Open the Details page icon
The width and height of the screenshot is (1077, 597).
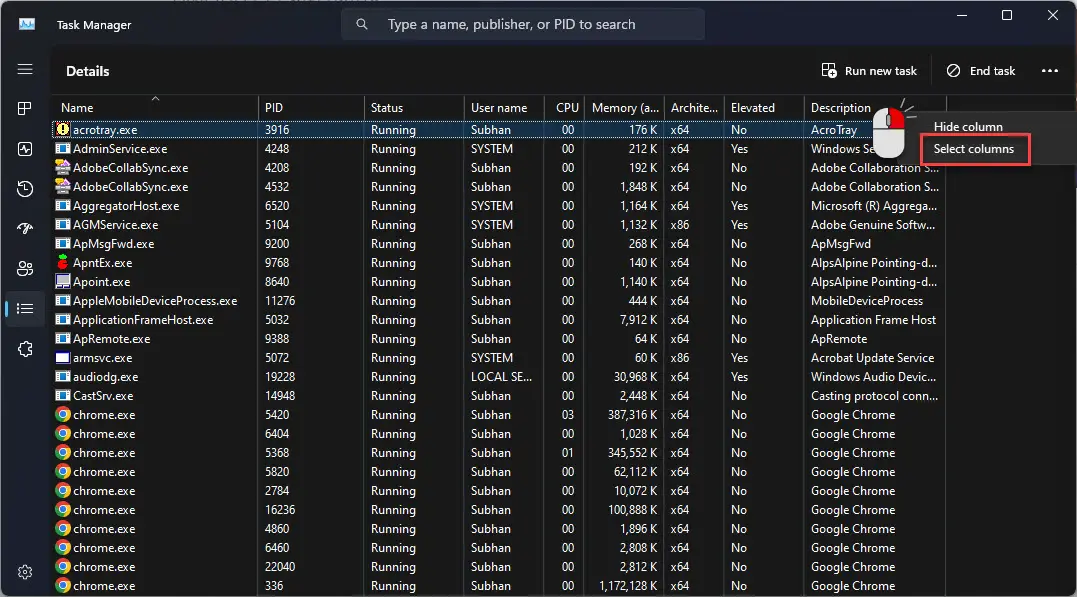pos(25,308)
